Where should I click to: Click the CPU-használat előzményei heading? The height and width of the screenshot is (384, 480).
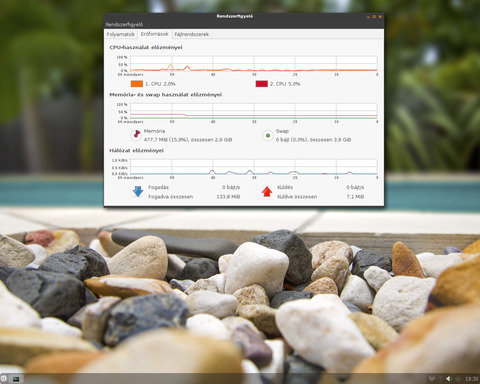146,47
